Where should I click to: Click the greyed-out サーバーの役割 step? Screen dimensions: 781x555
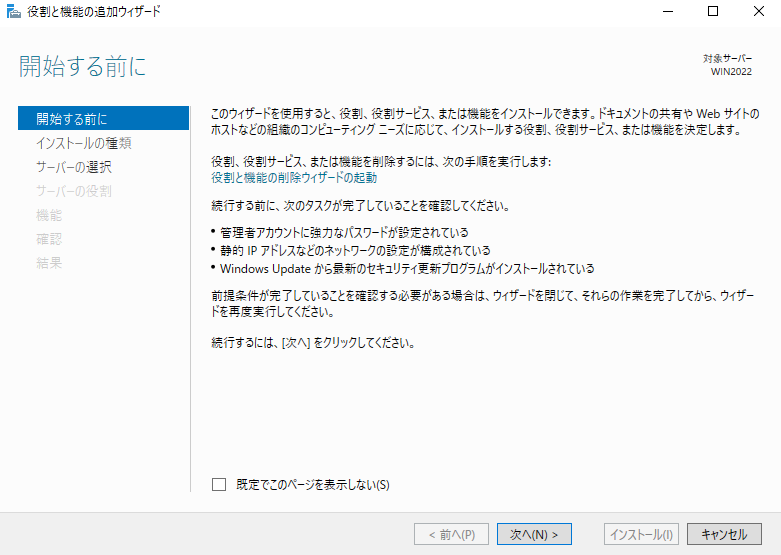(73, 191)
